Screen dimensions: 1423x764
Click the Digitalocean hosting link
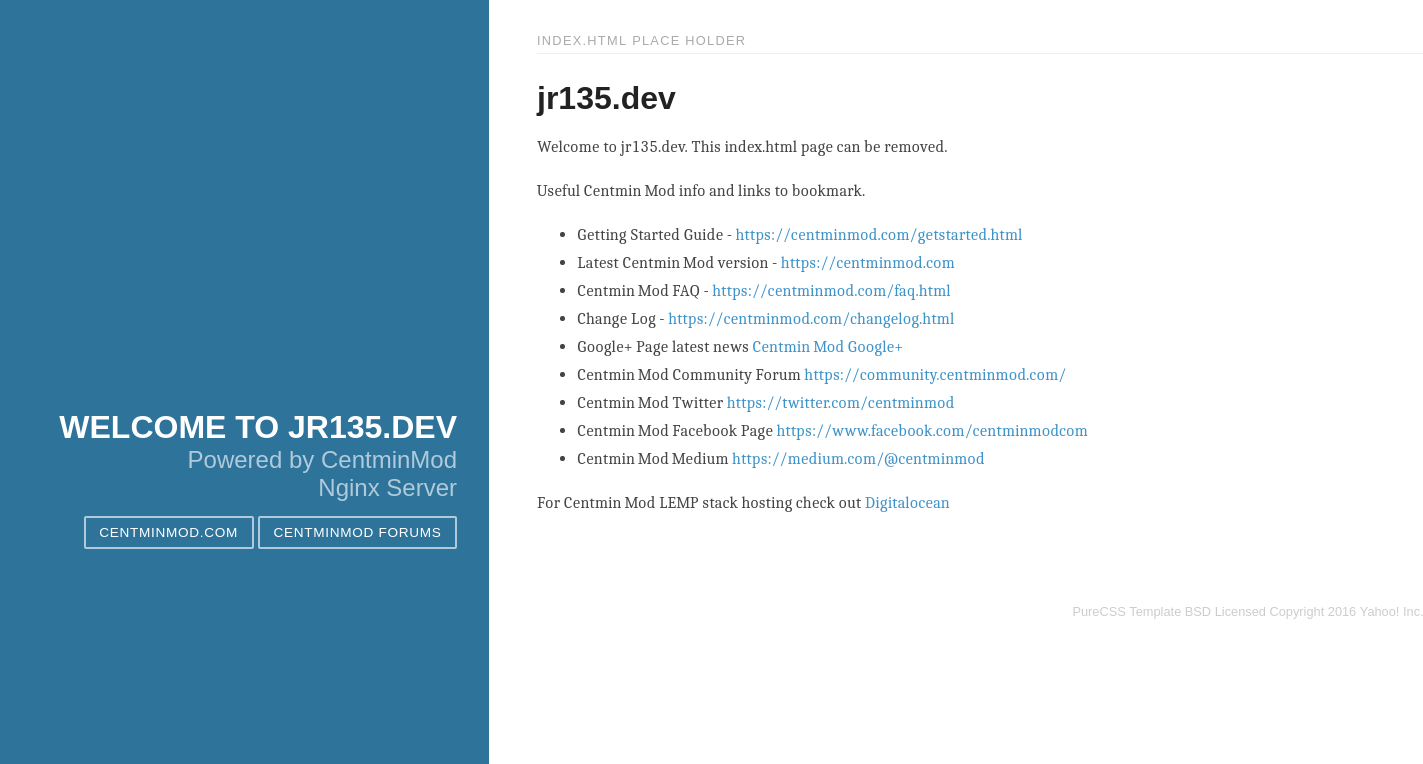click(907, 503)
